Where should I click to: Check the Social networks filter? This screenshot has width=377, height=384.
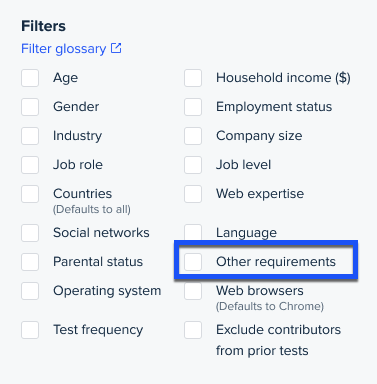(30, 233)
